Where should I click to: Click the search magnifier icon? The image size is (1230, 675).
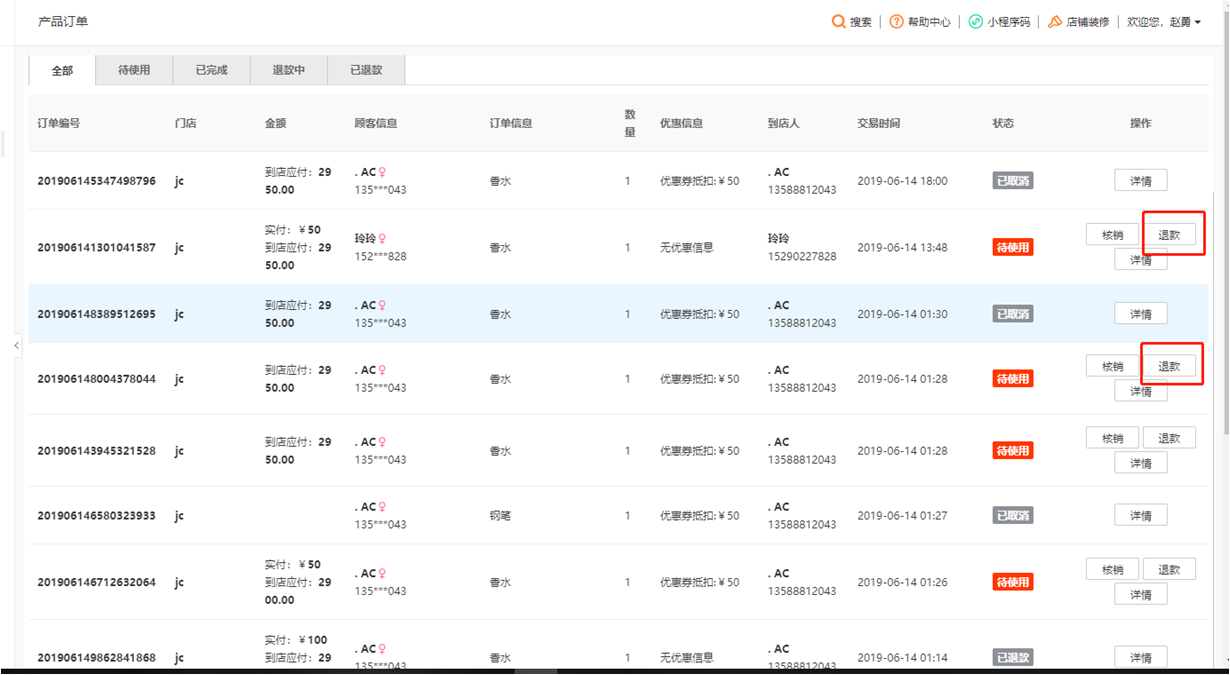838,22
